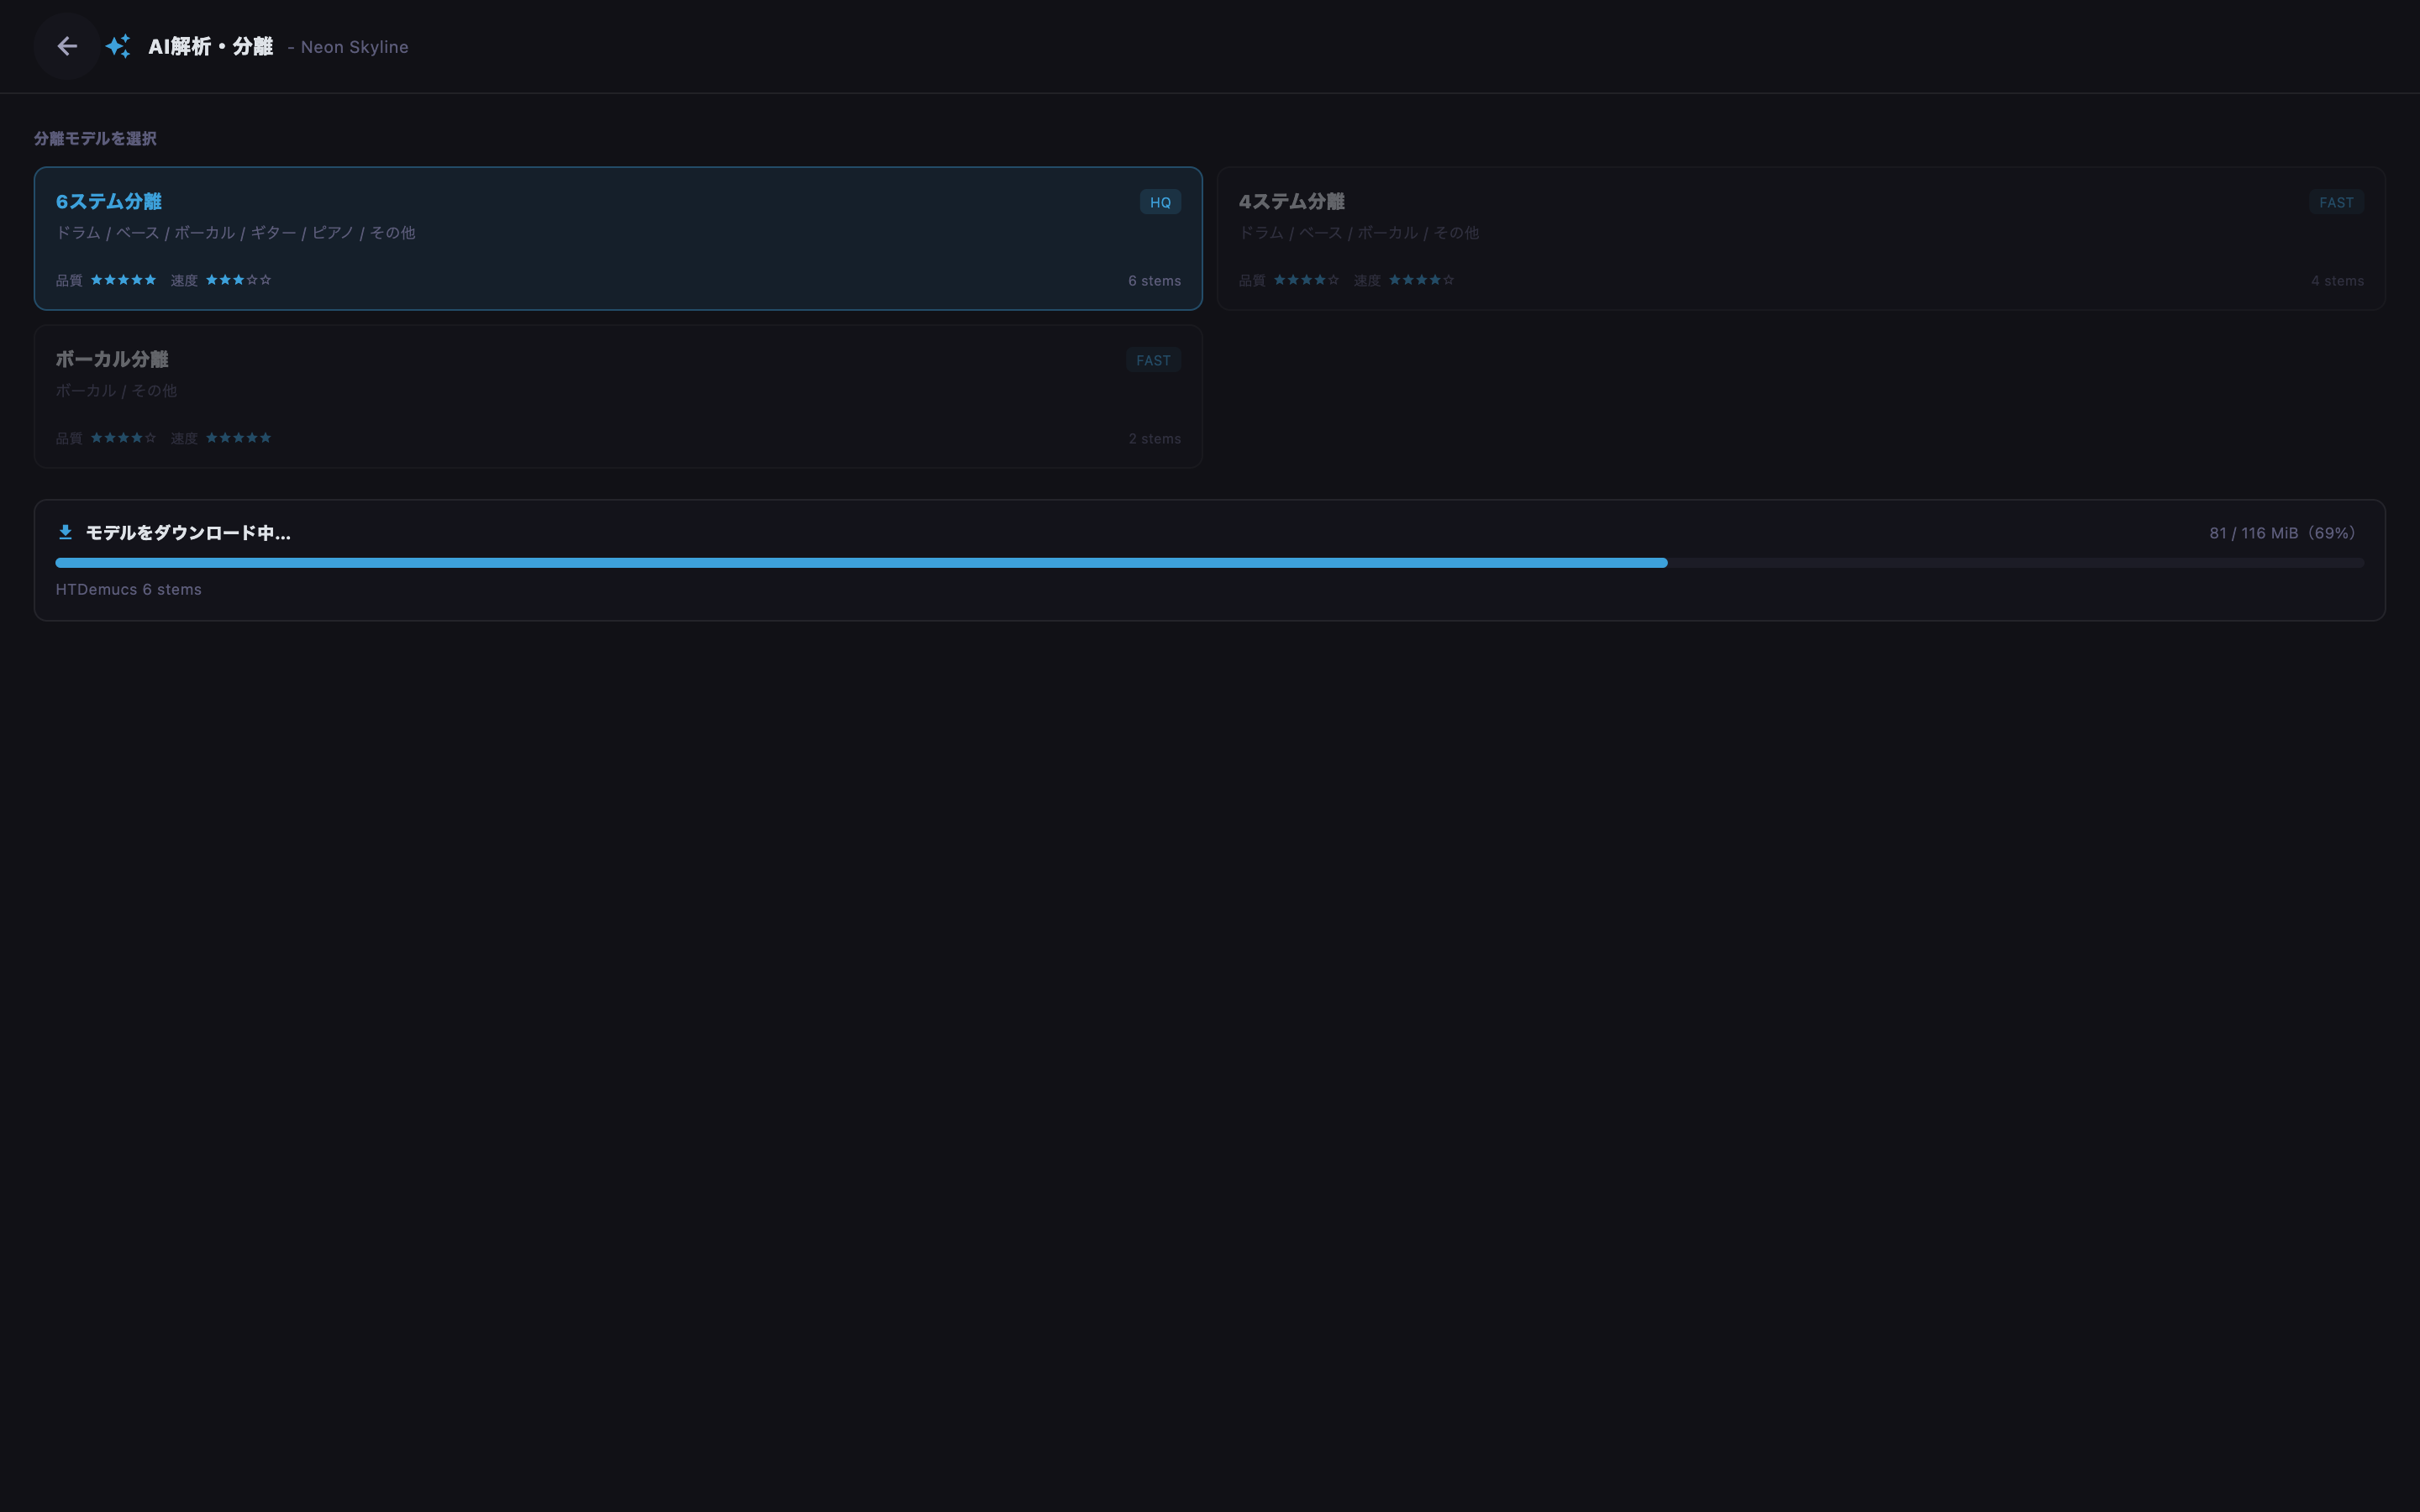Click the 'HTDemucs 6 stems' label

coord(129,590)
